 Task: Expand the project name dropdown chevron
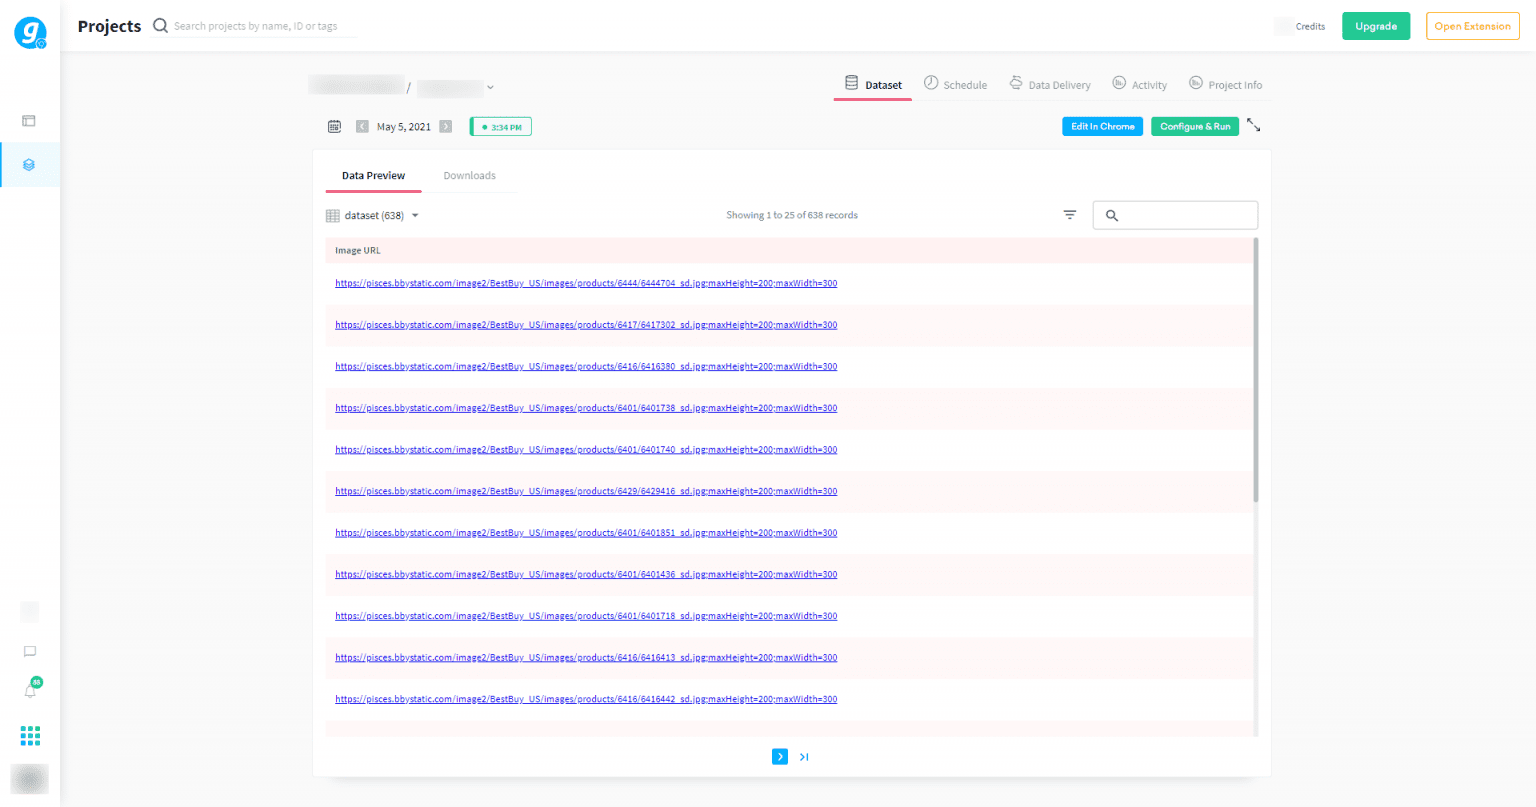pos(490,88)
